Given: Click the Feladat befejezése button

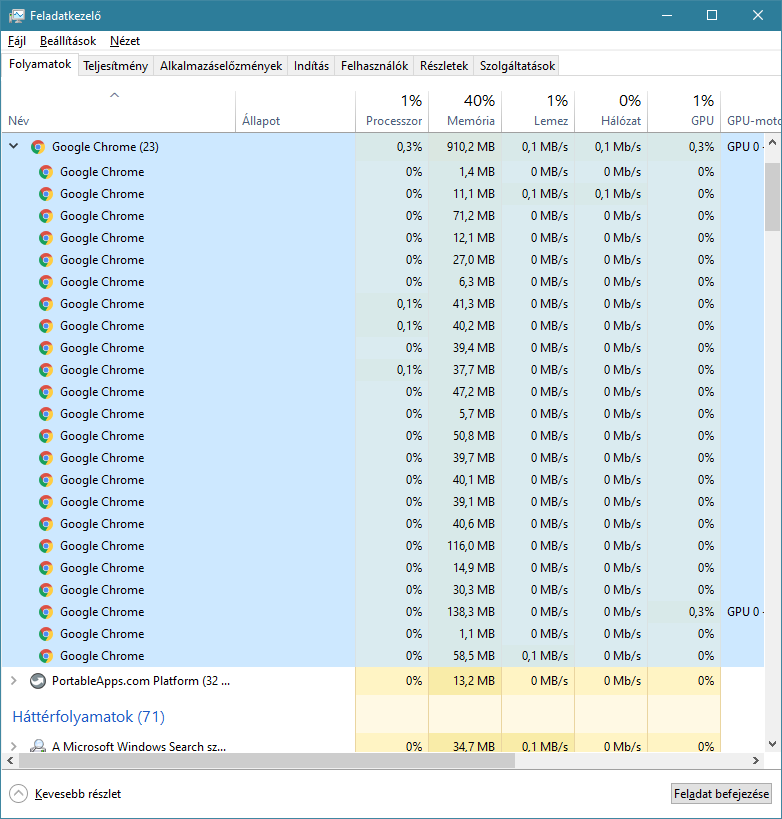Looking at the screenshot, I should point(721,793).
